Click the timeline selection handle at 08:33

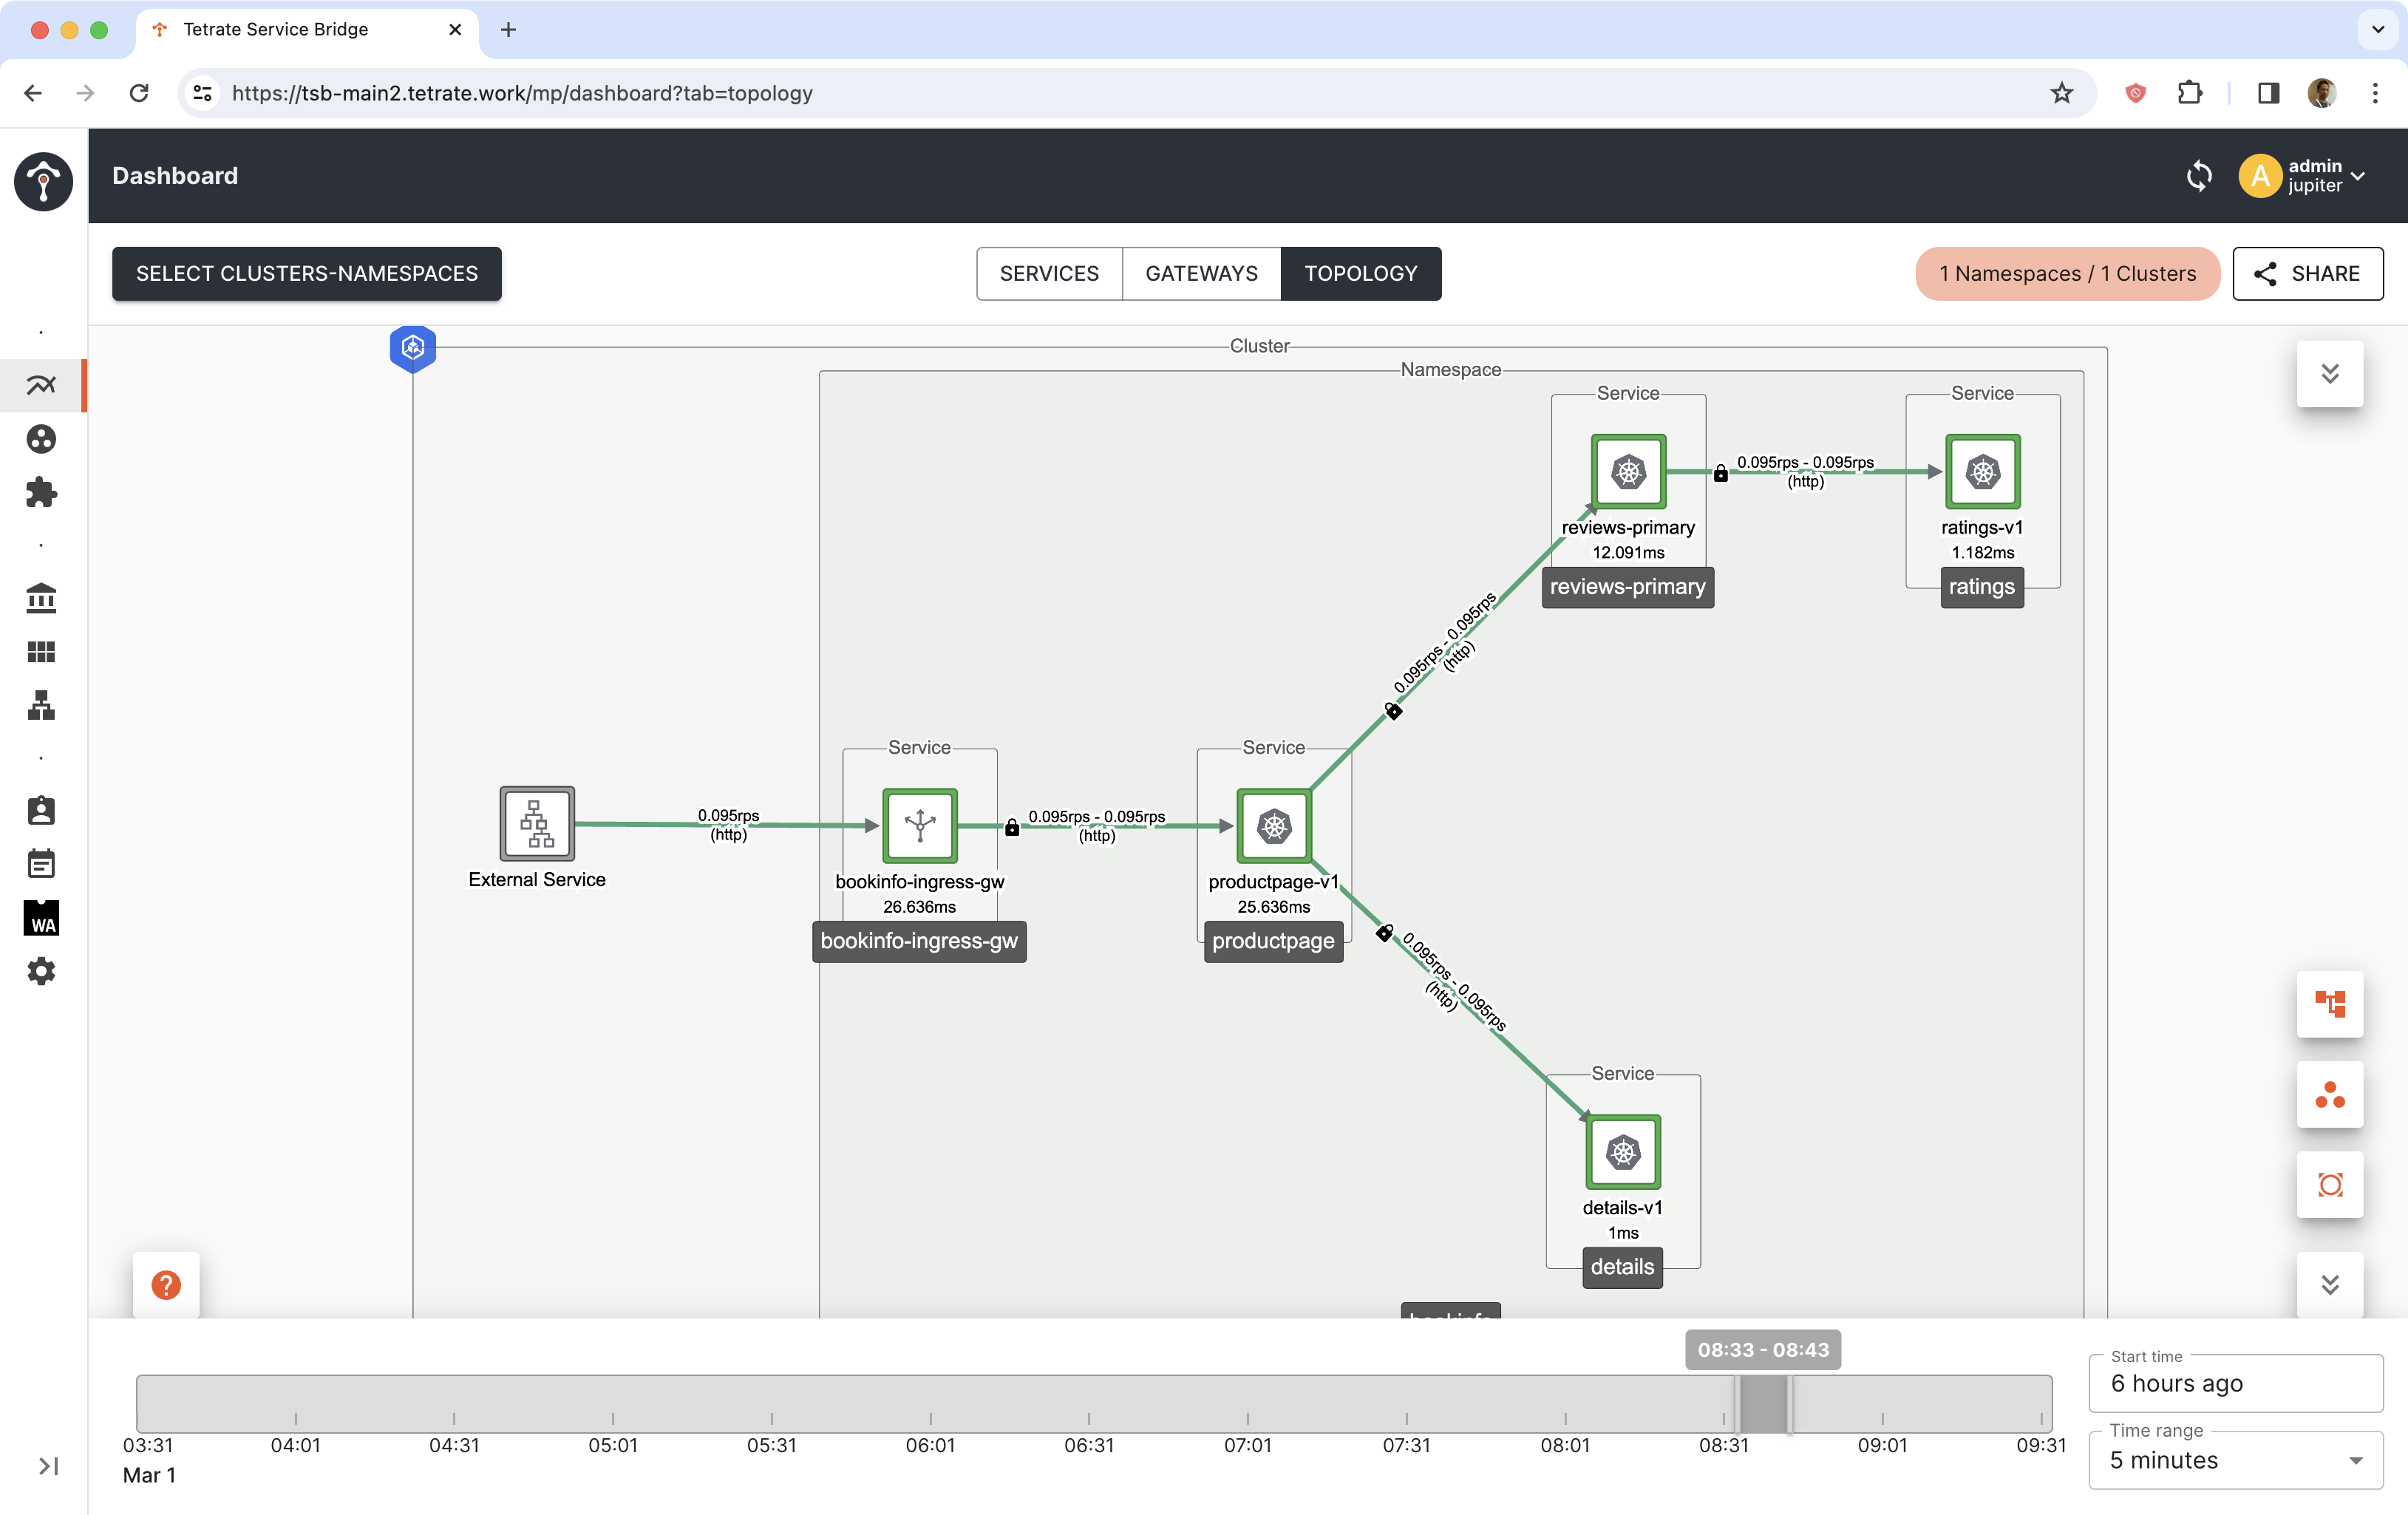(1738, 1403)
